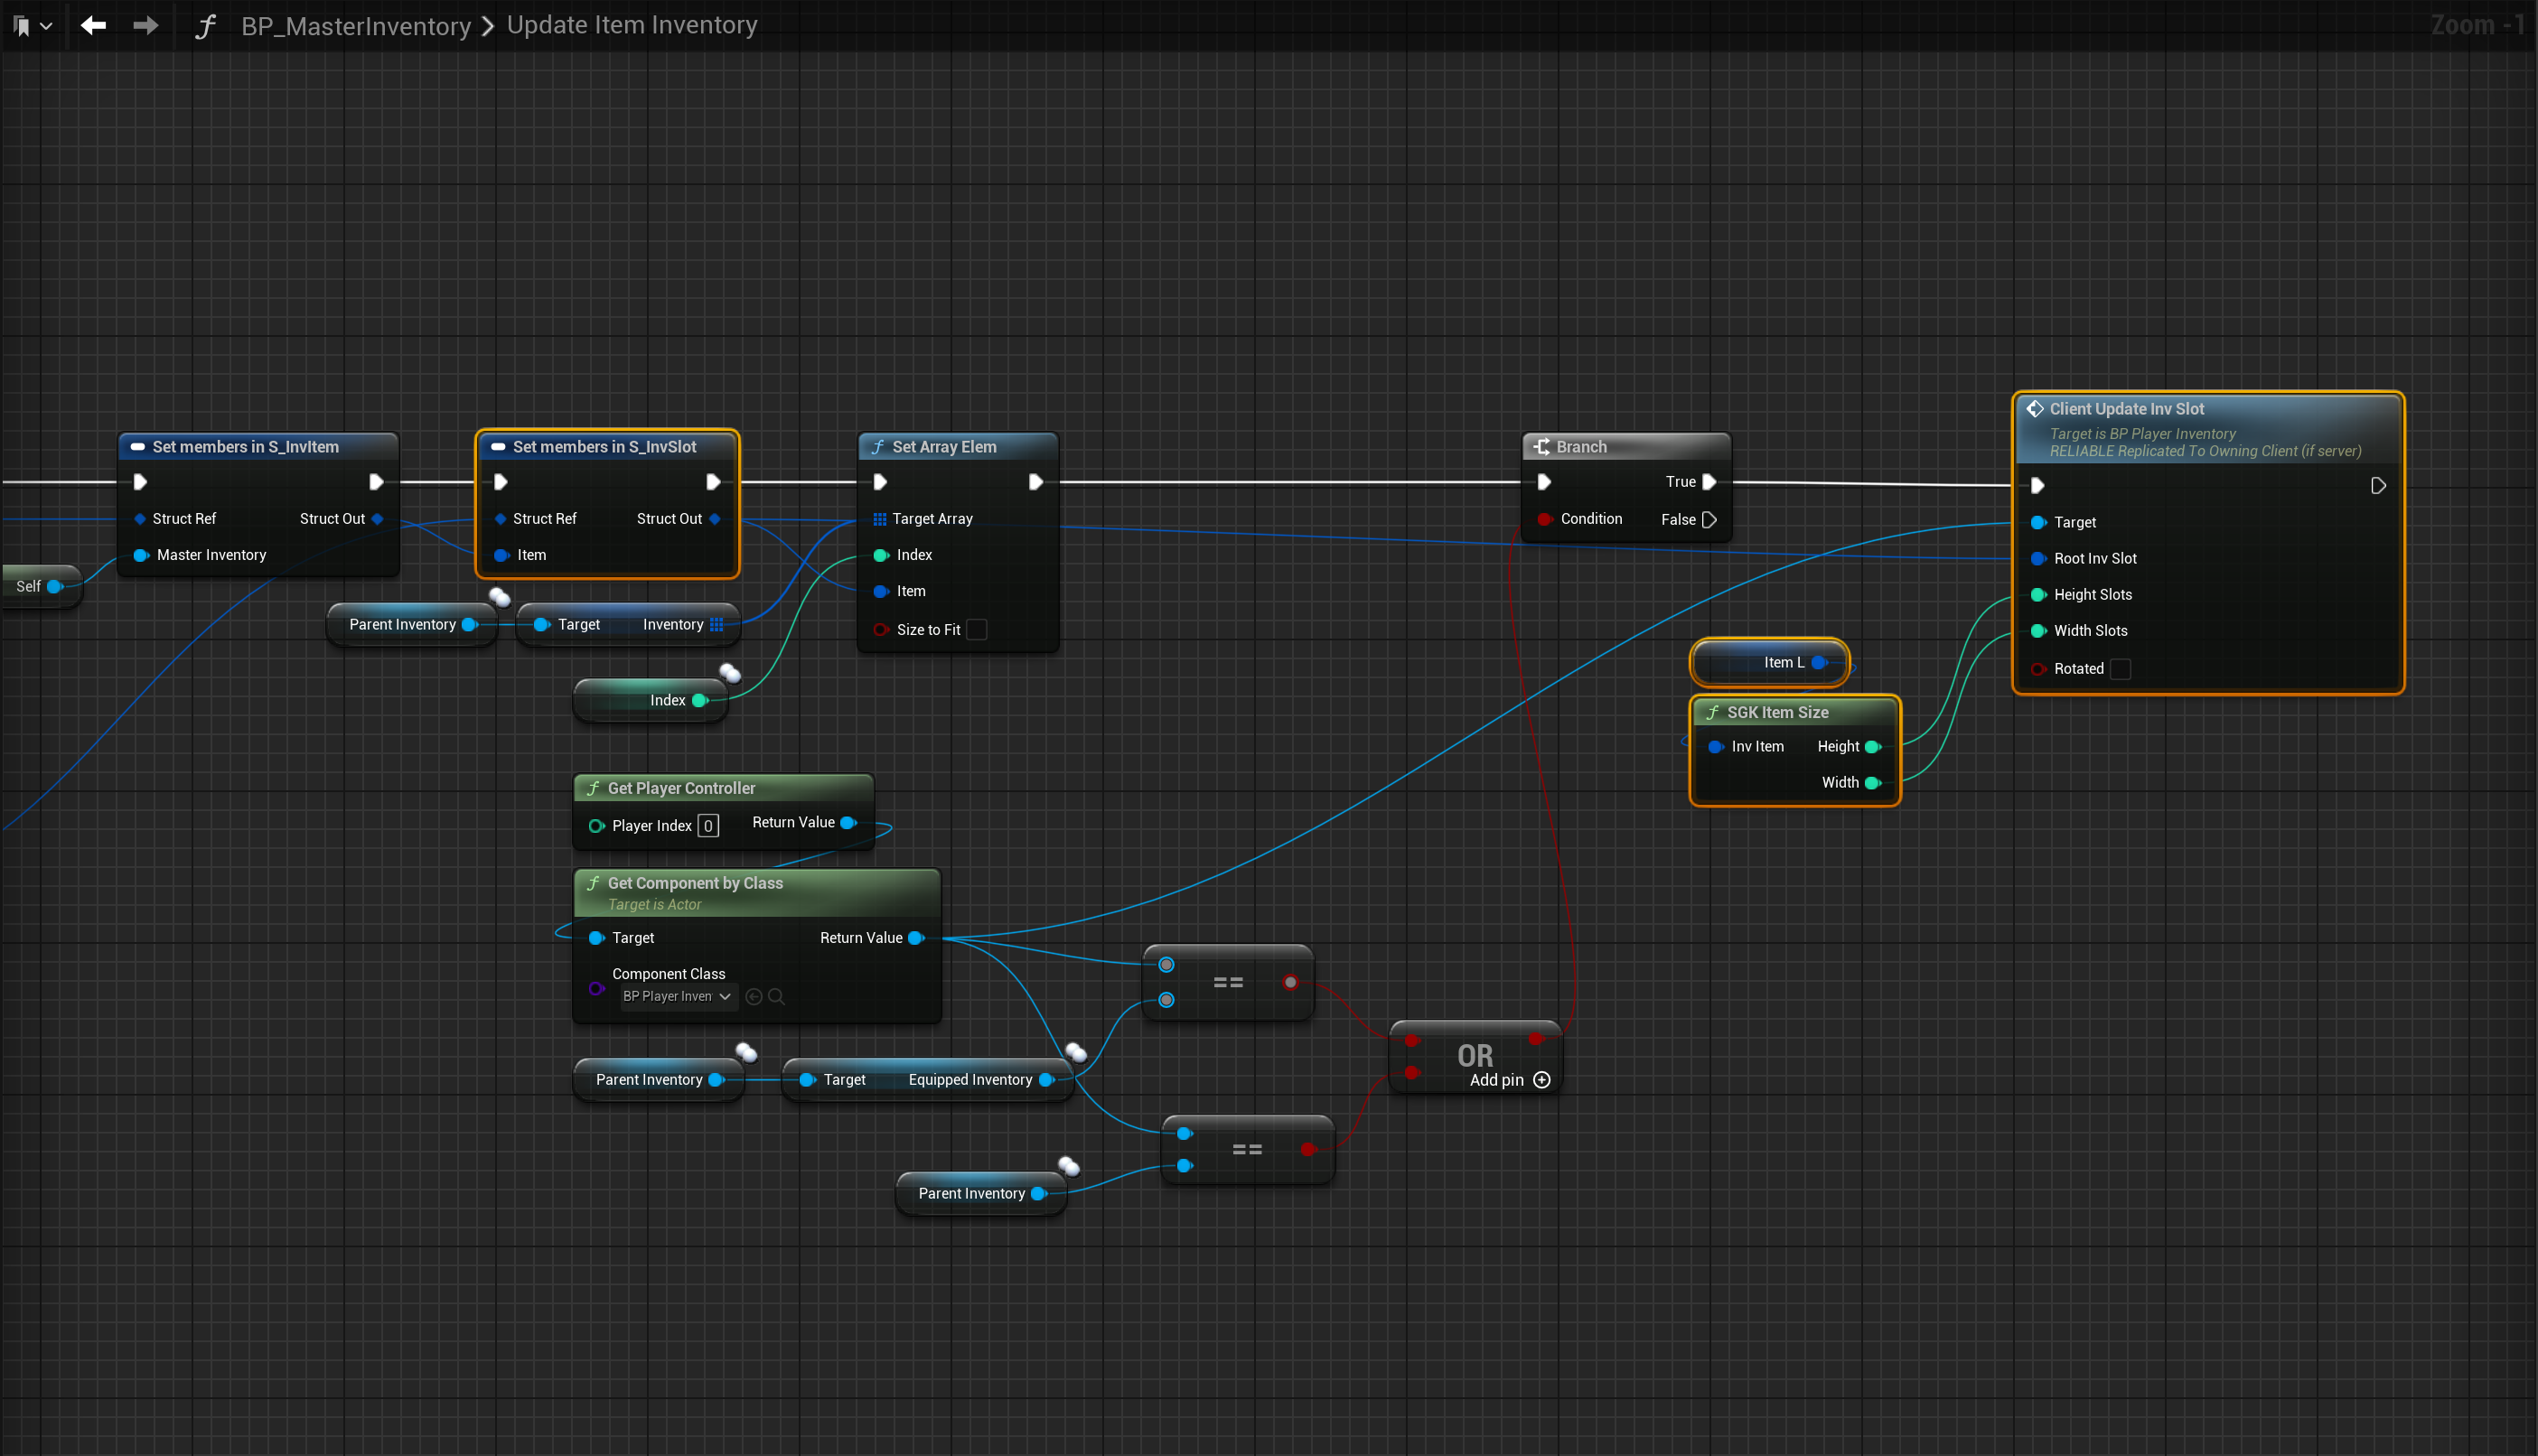
Task: Click the Set Array Elem function icon
Action: coord(878,447)
